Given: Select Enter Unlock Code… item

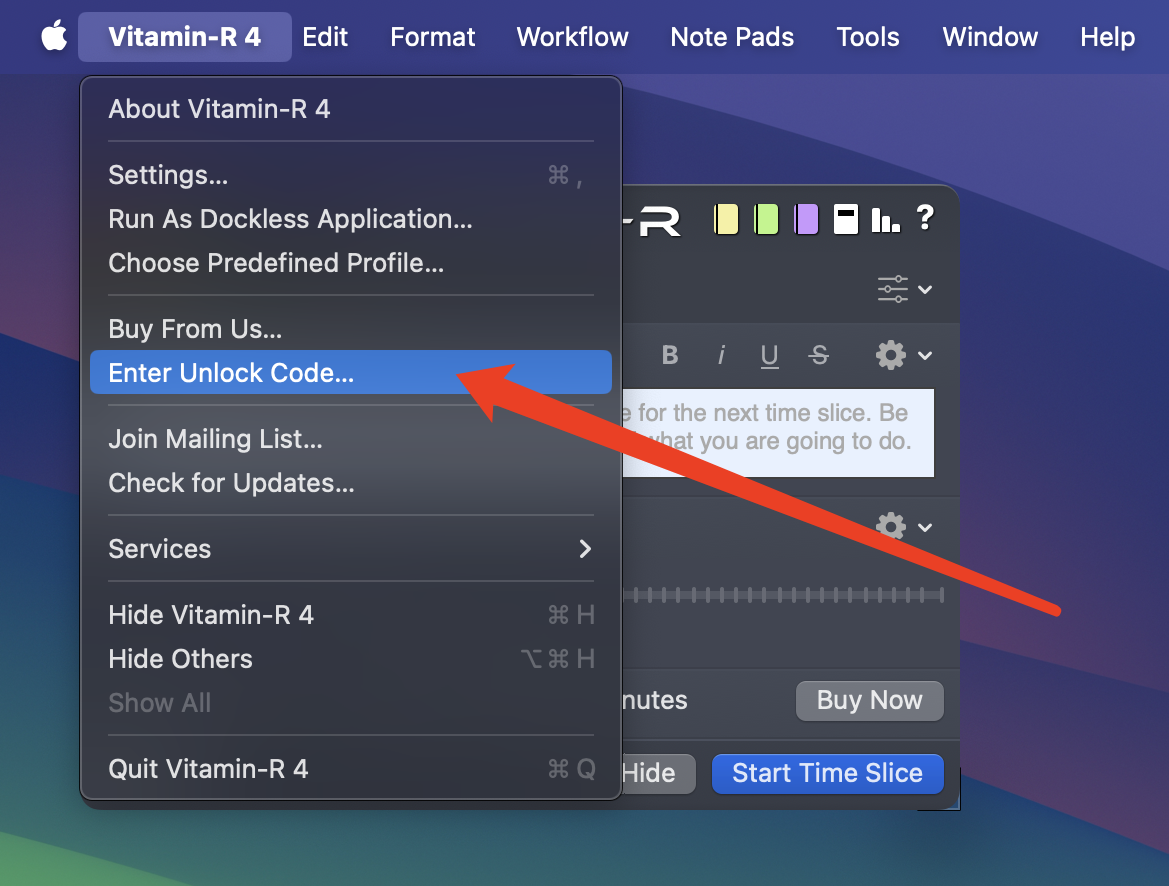Looking at the screenshot, I should [x=350, y=372].
